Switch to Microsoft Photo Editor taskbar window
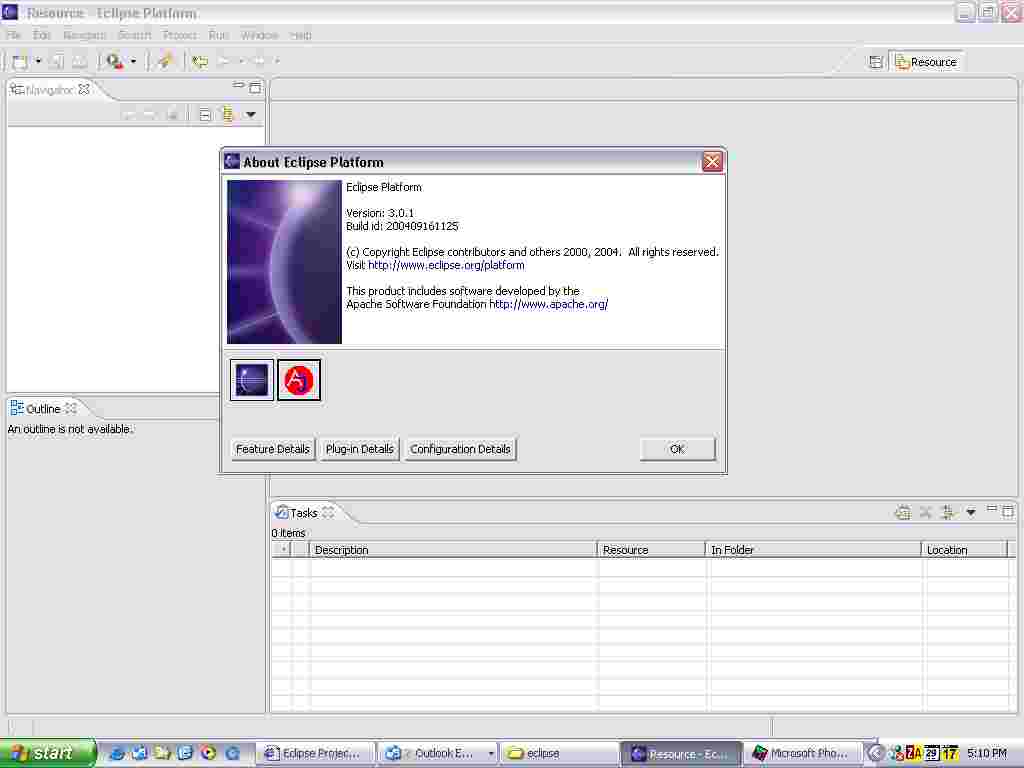 [803, 754]
